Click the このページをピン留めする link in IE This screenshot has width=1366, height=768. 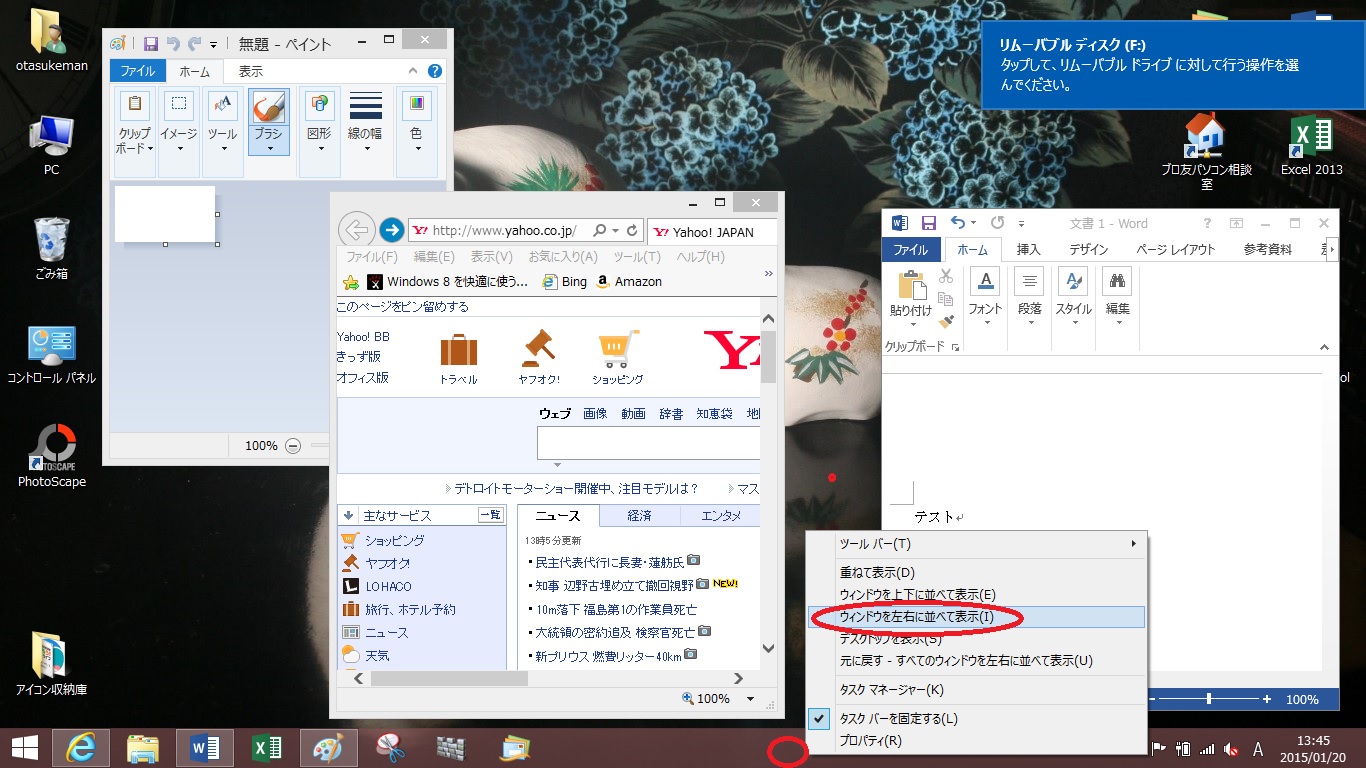point(403,307)
